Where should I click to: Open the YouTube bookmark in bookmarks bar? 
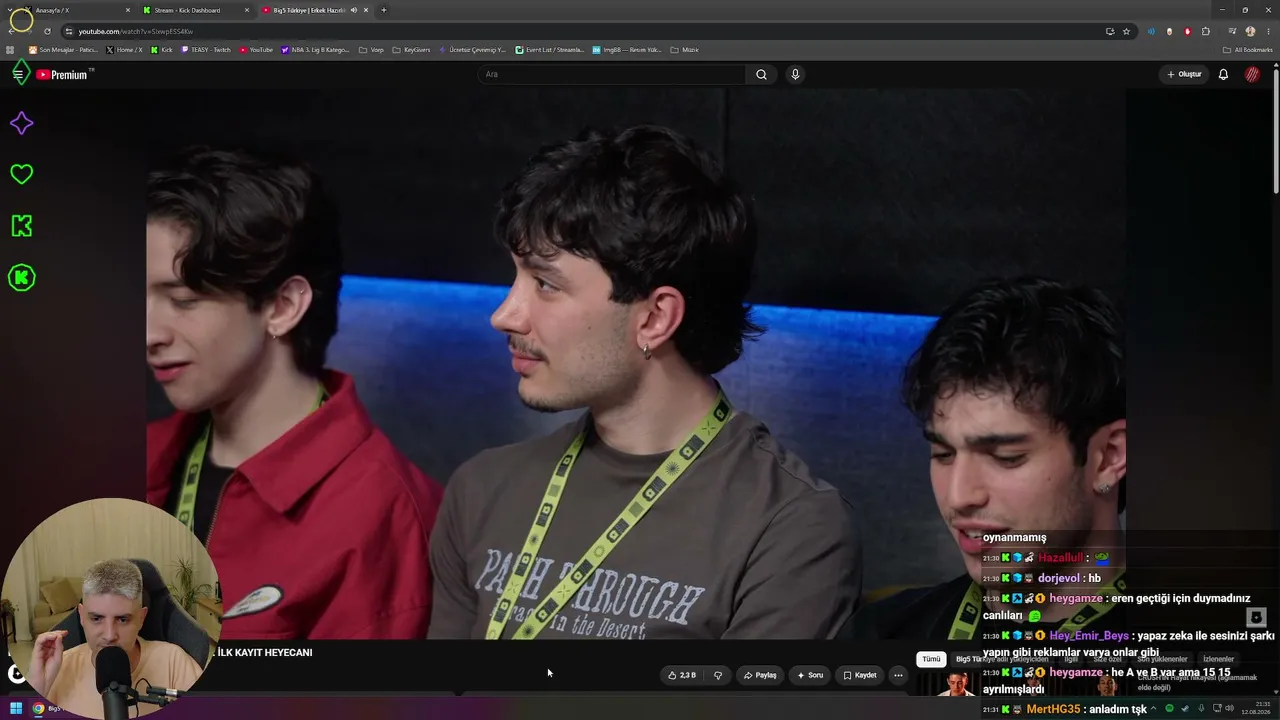coord(256,50)
